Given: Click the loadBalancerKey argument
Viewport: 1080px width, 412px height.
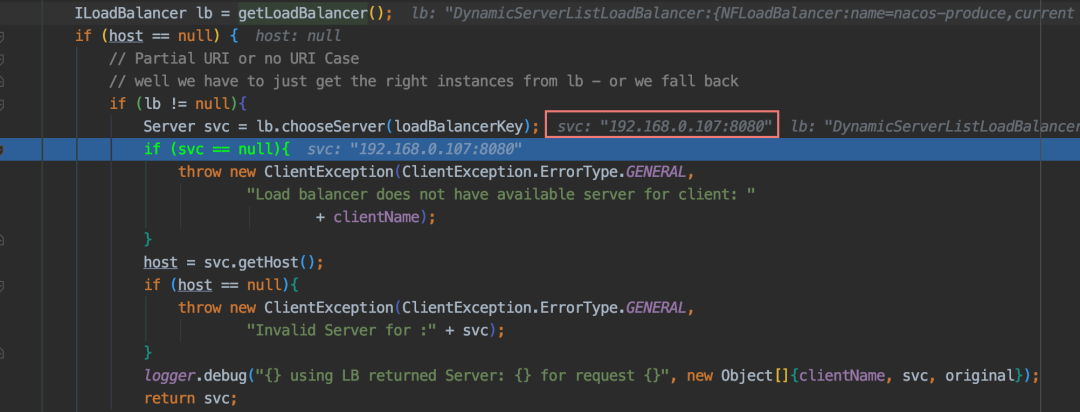Looking at the screenshot, I should coord(459,127).
